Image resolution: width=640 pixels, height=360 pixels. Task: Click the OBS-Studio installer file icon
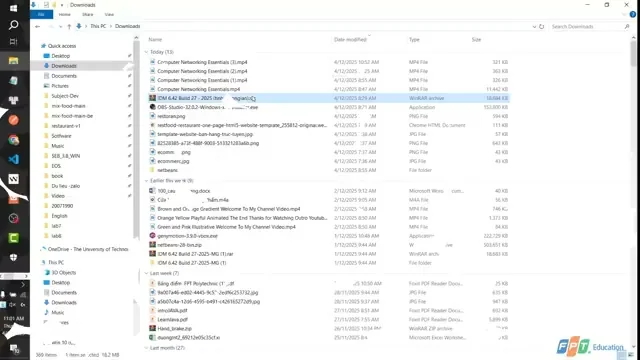(x=152, y=107)
